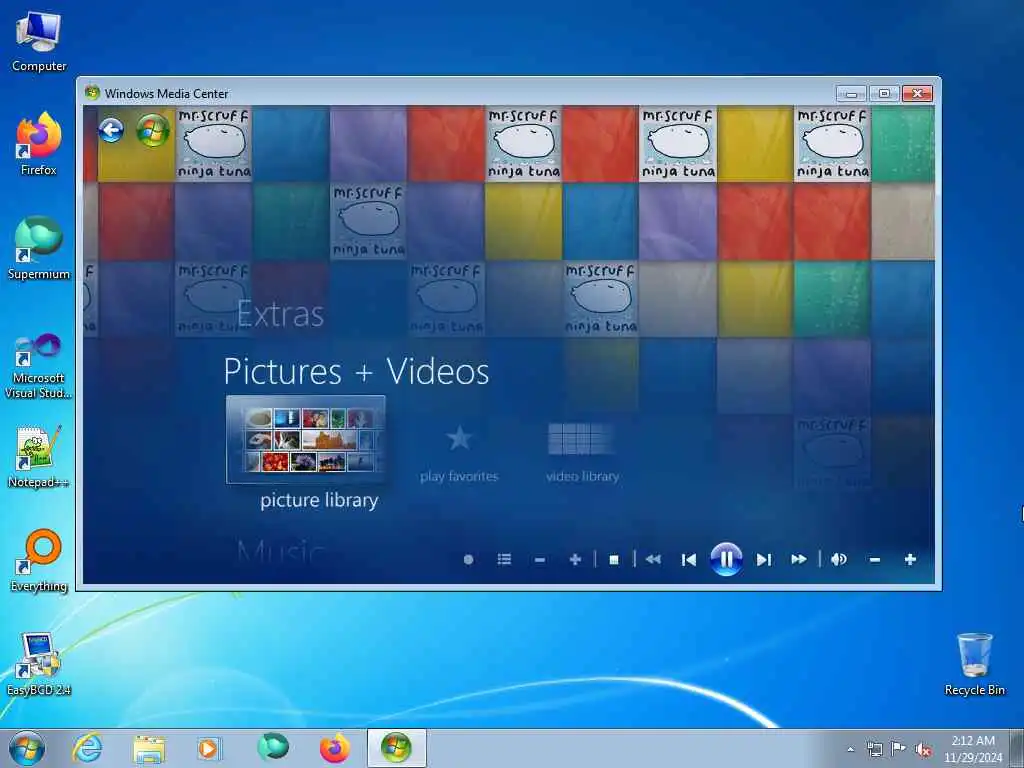Open the EasyBCD 2.4 desktop shortcut
Viewport: 1024px width, 768px height.
point(39,664)
